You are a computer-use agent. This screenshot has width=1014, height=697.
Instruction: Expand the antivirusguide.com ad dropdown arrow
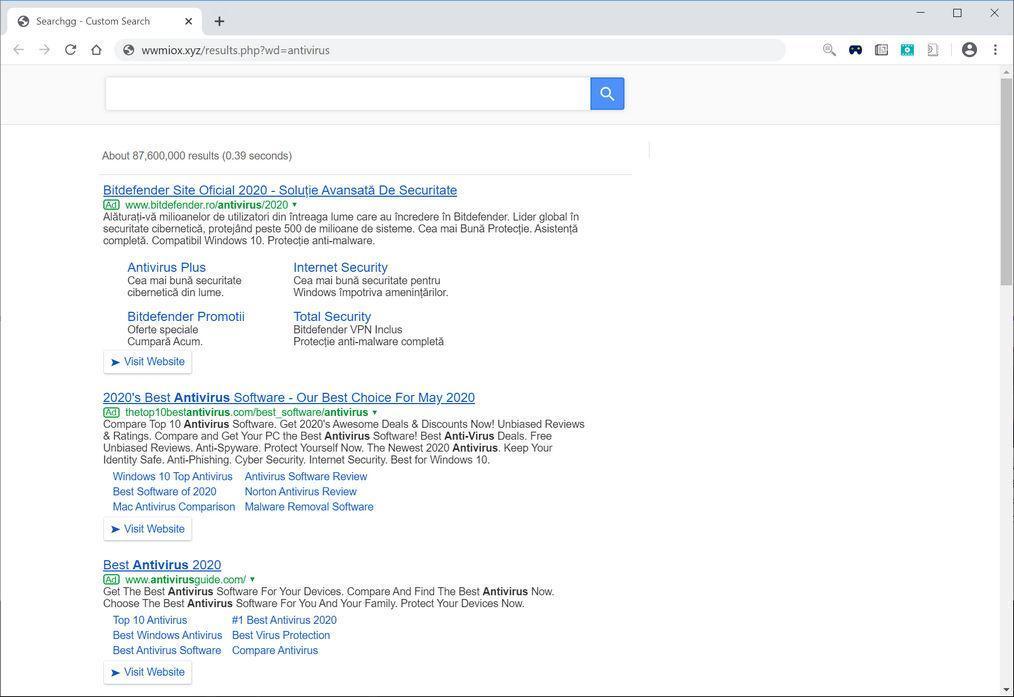pyautogui.click(x=252, y=580)
